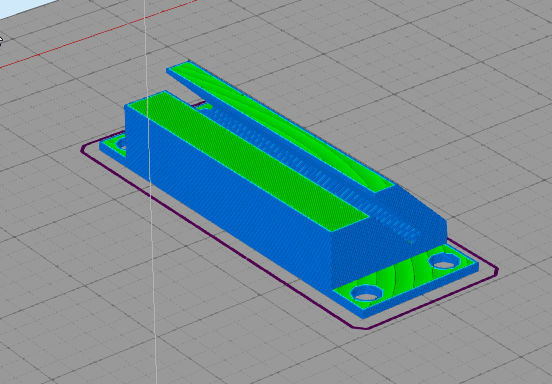Click the flat green top surface of the block
The height and width of the screenshot is (384, 552).
(246, 158)
